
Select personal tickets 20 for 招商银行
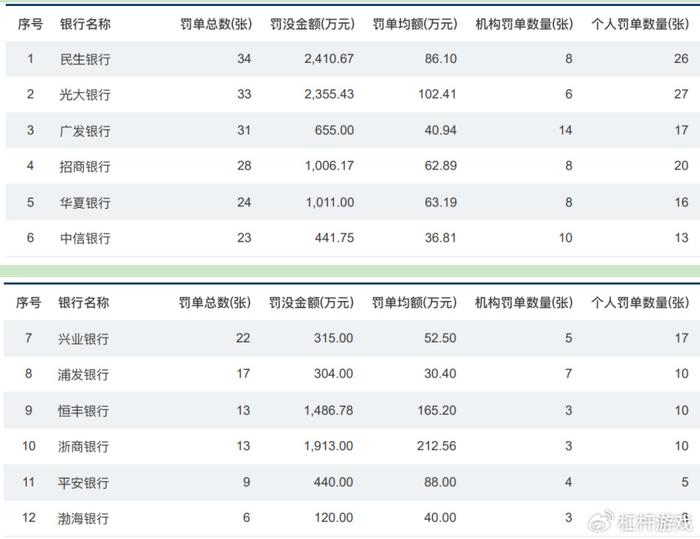pos(681,166)
